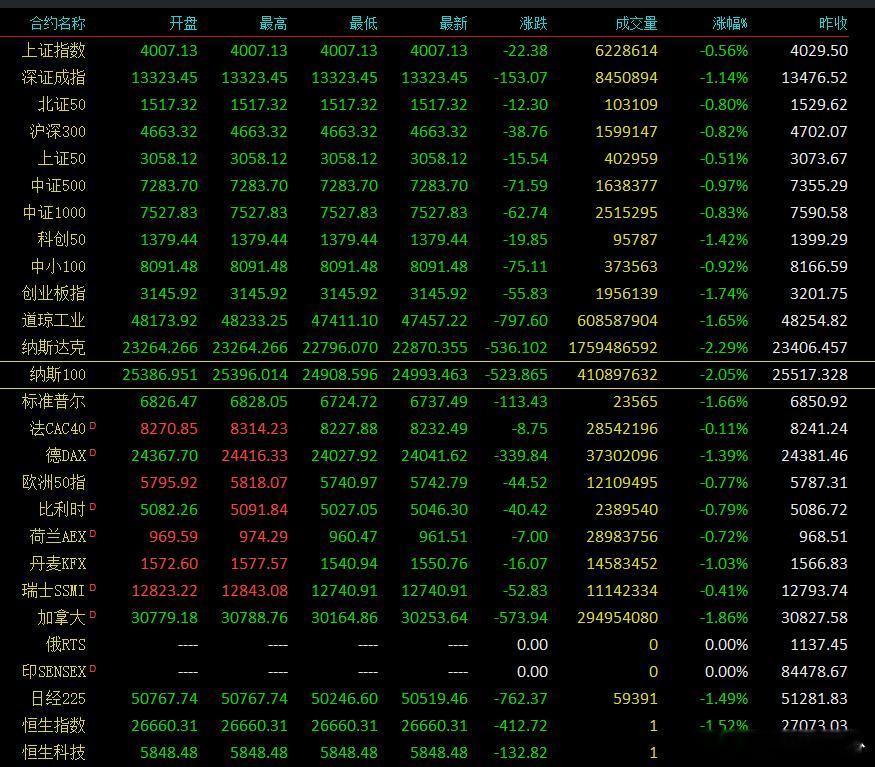Select the 北证50 row name
The height and width of the screenshot is (767, 875).
pos(62,104)
